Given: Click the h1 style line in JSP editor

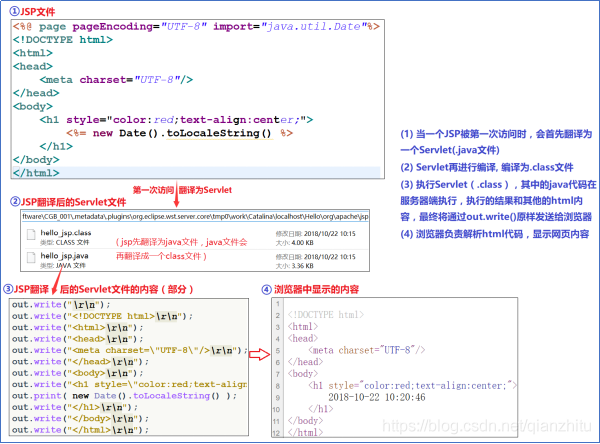Looking at the screenshot, I should 176,120.
